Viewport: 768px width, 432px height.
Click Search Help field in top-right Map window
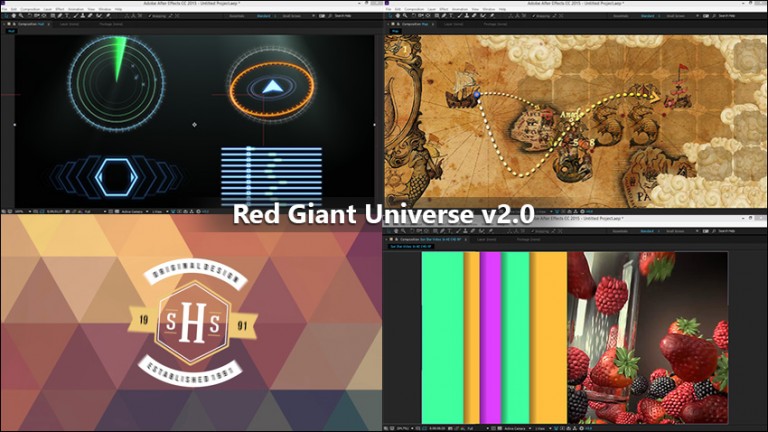(727, 16)
